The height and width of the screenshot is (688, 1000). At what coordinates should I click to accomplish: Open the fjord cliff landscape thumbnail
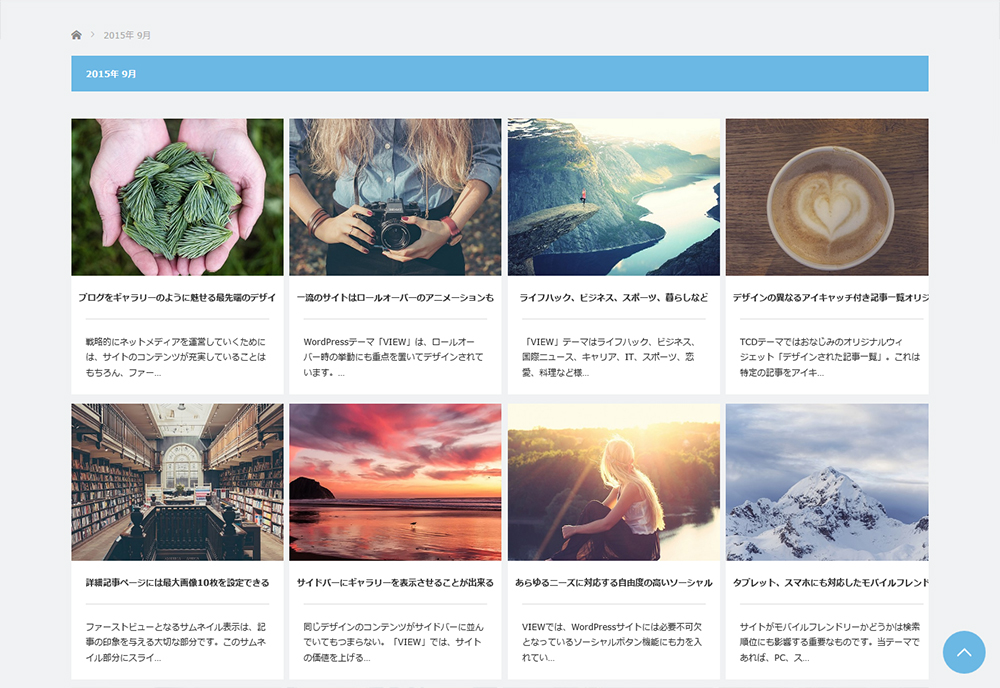pos(614,197)
